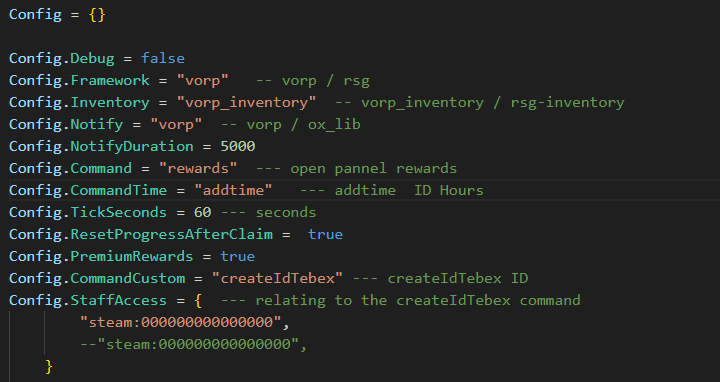Click the 'ResetProgressAfterClaim' property name
This screenshot has height=382, width=720.
171,234
